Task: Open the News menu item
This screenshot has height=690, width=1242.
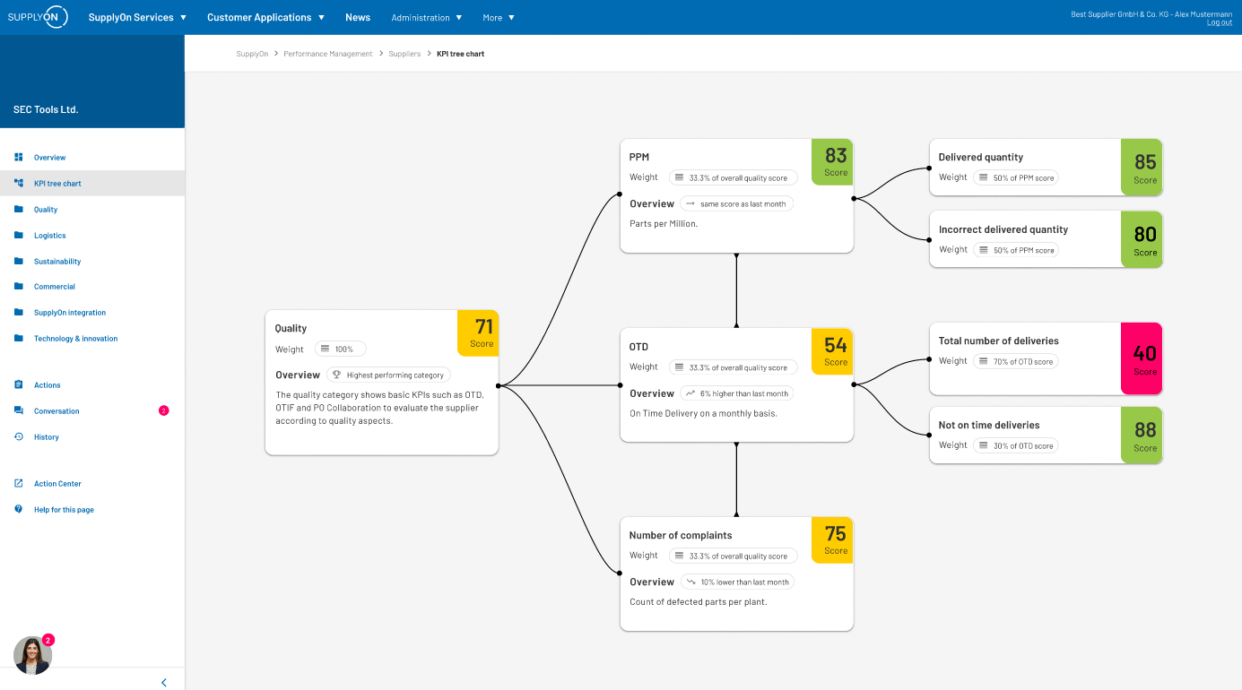Action: 357,17
